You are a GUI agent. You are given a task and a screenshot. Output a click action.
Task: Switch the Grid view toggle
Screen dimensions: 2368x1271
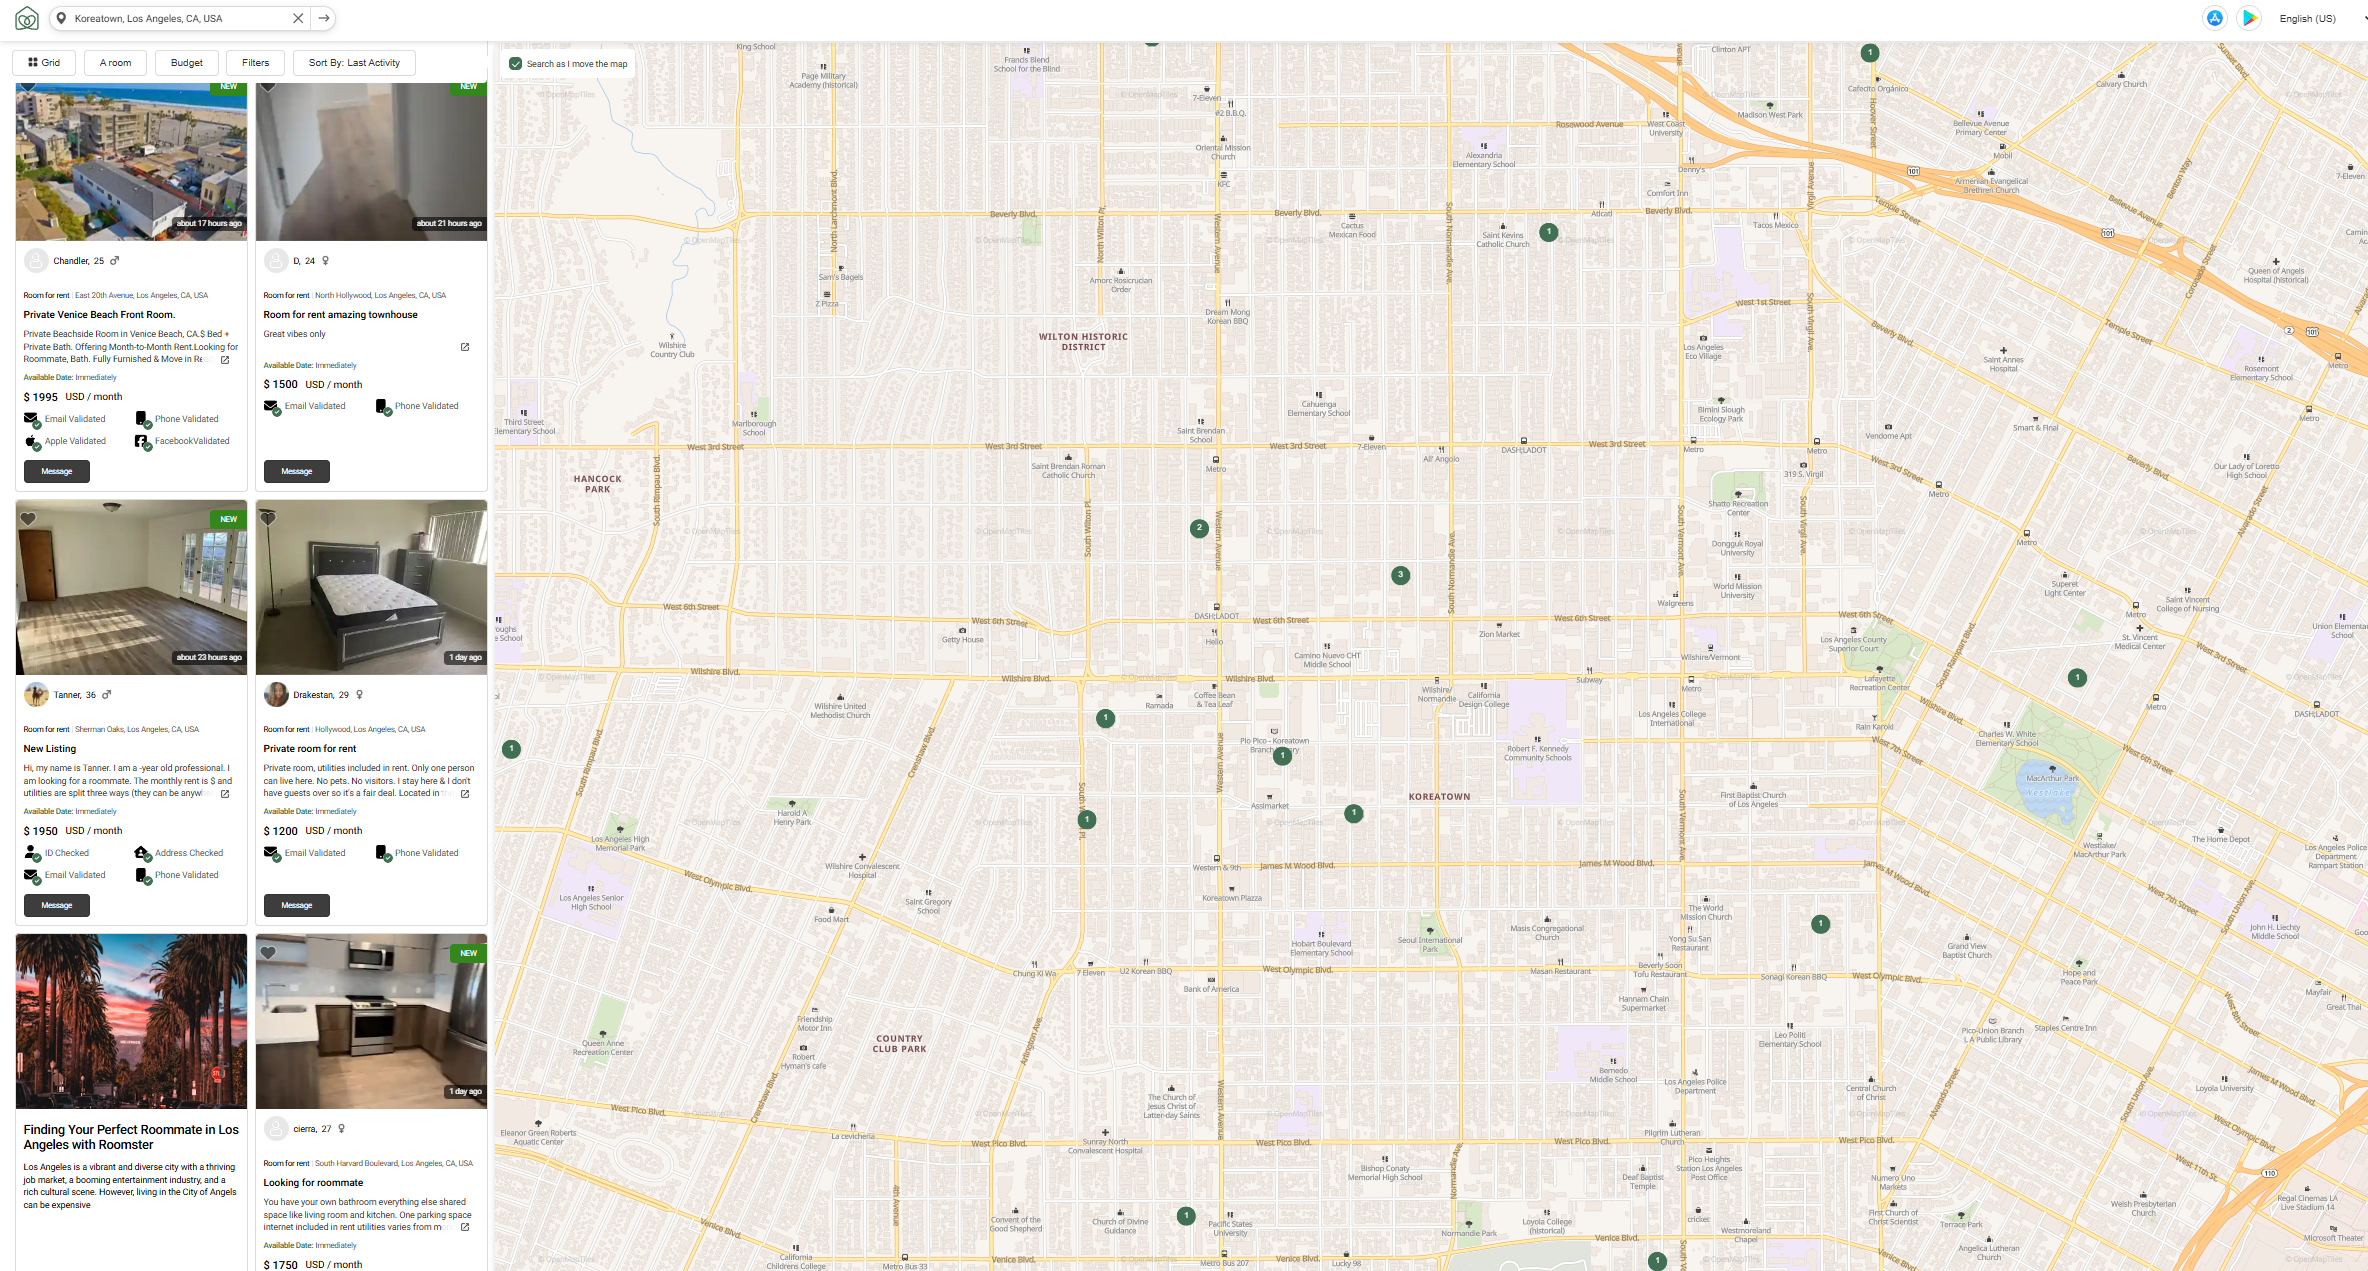pyautogui.click(x=44, y=63)
